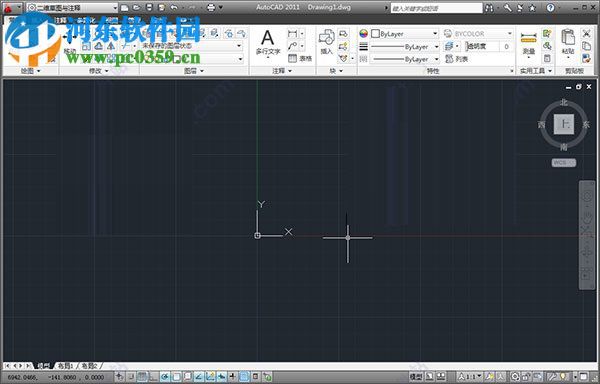Image resolution: width=600 pixels, height=384 pixels.
Task: Click the 插入 insert block tool
Action: pyautogui.click(x=326, y=42)
